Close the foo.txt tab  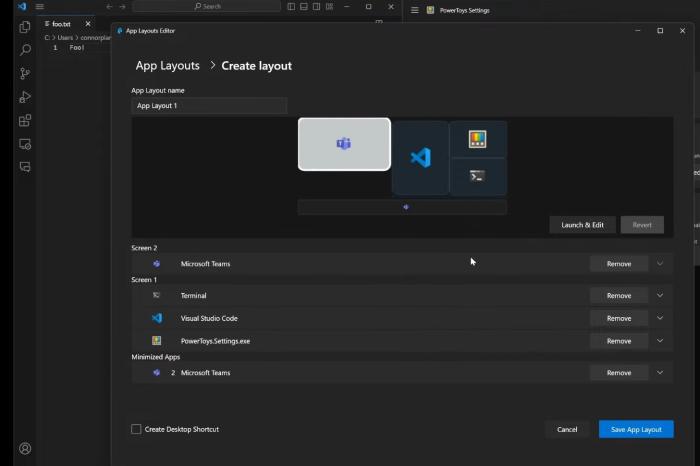88,24
